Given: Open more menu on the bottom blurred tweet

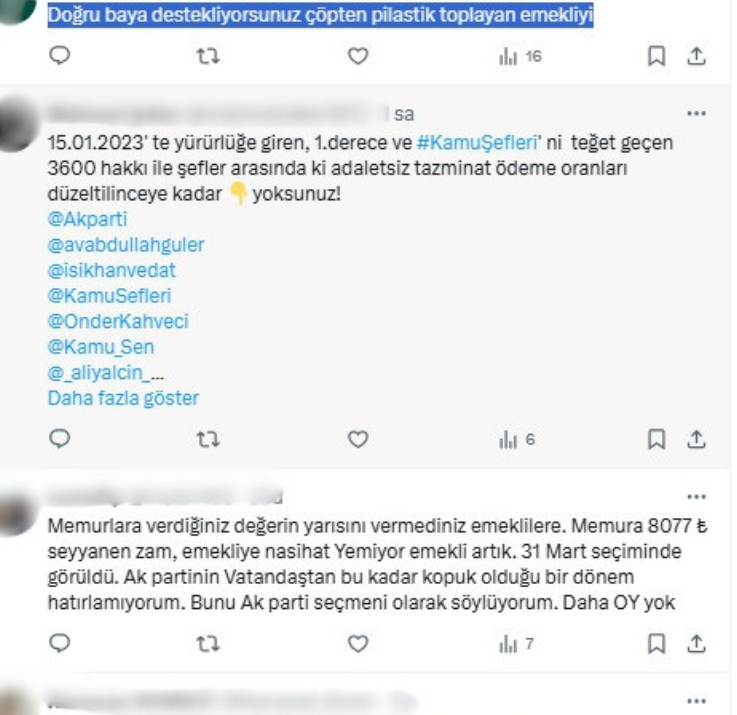Looking at the screenshot, I should click(696, 701).
